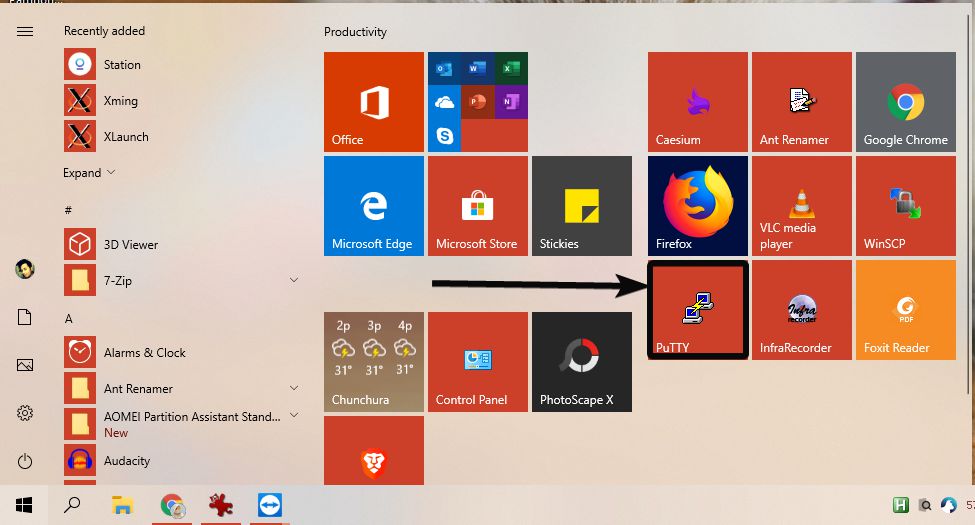Open Excel in the Office folder tile
The height and width of the screenshot is (525, 975).
[511, 68]
